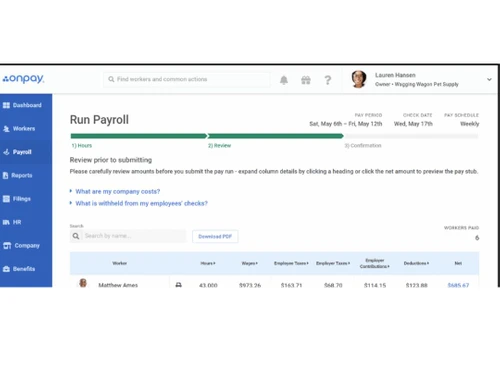This screenshot has width=500, height=375.
Task: Click the Company storefront icon
Action: click(7, 246)
